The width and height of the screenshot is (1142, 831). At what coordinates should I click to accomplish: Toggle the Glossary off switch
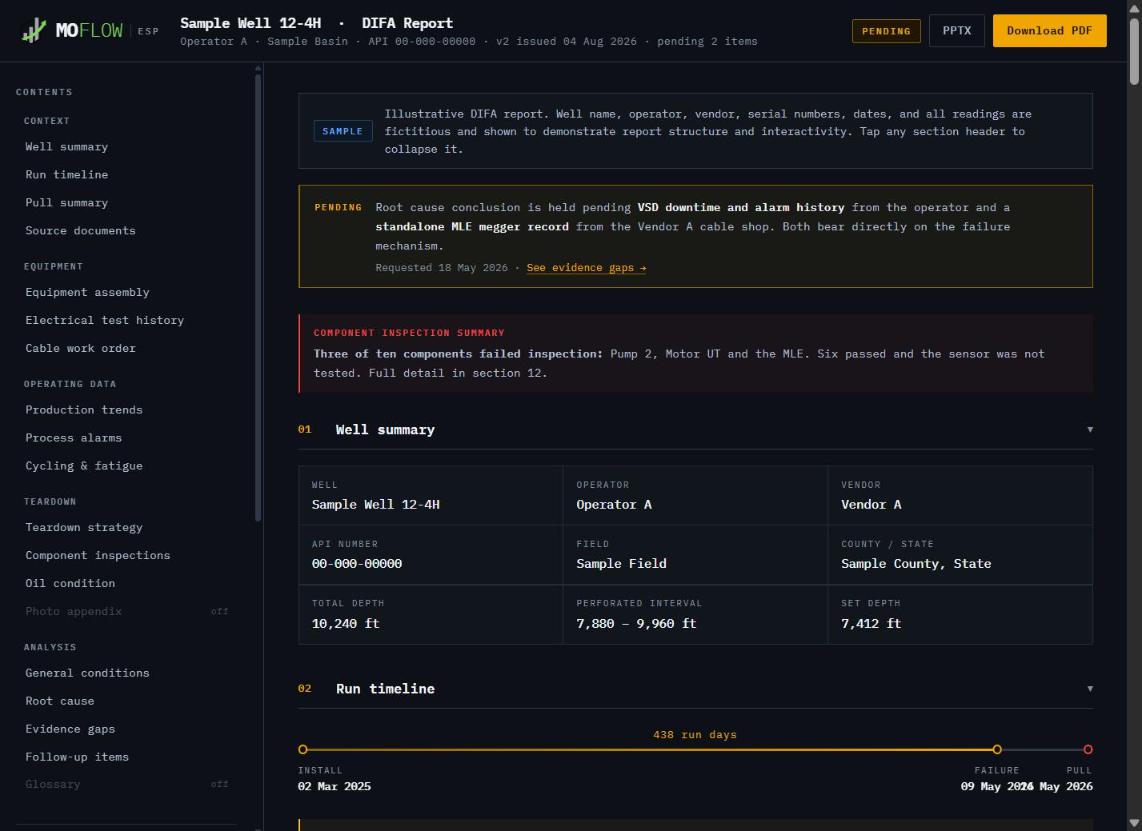219,784
